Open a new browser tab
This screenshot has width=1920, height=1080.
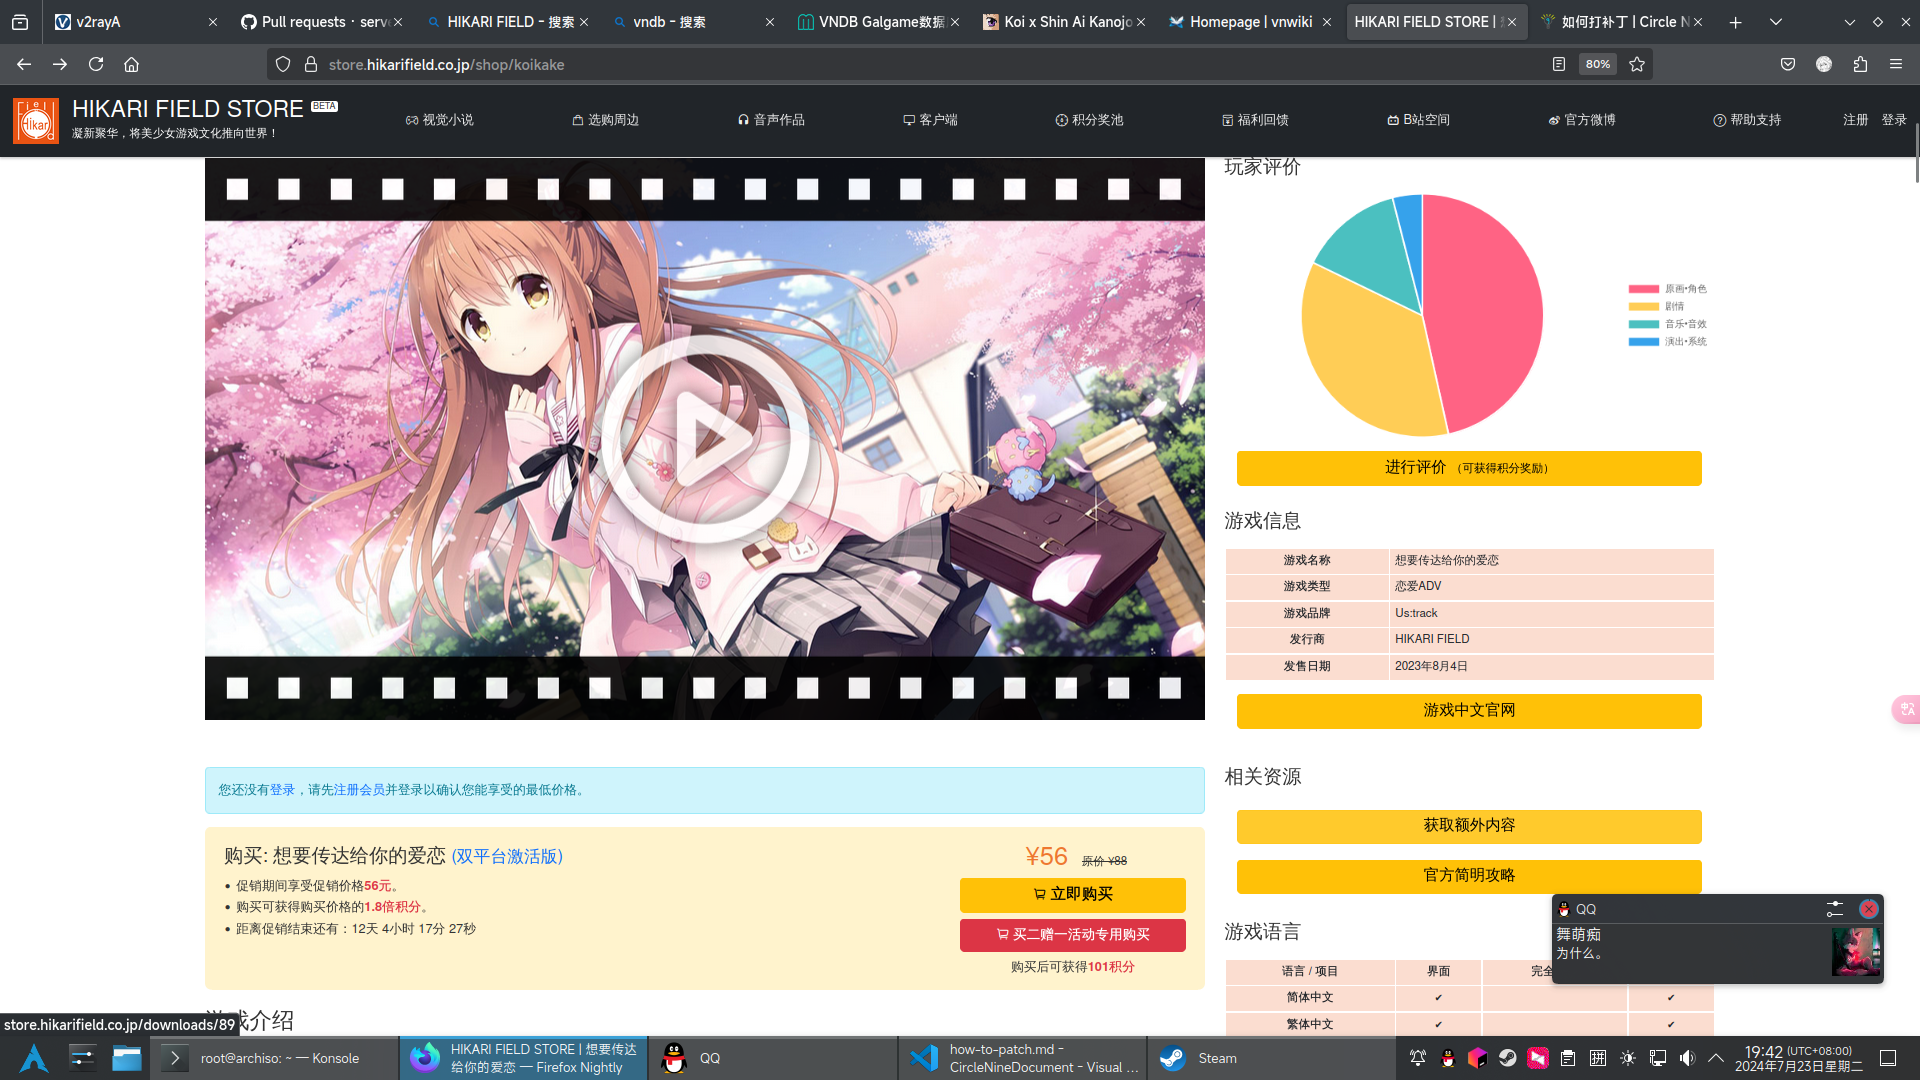[1736, 22]
